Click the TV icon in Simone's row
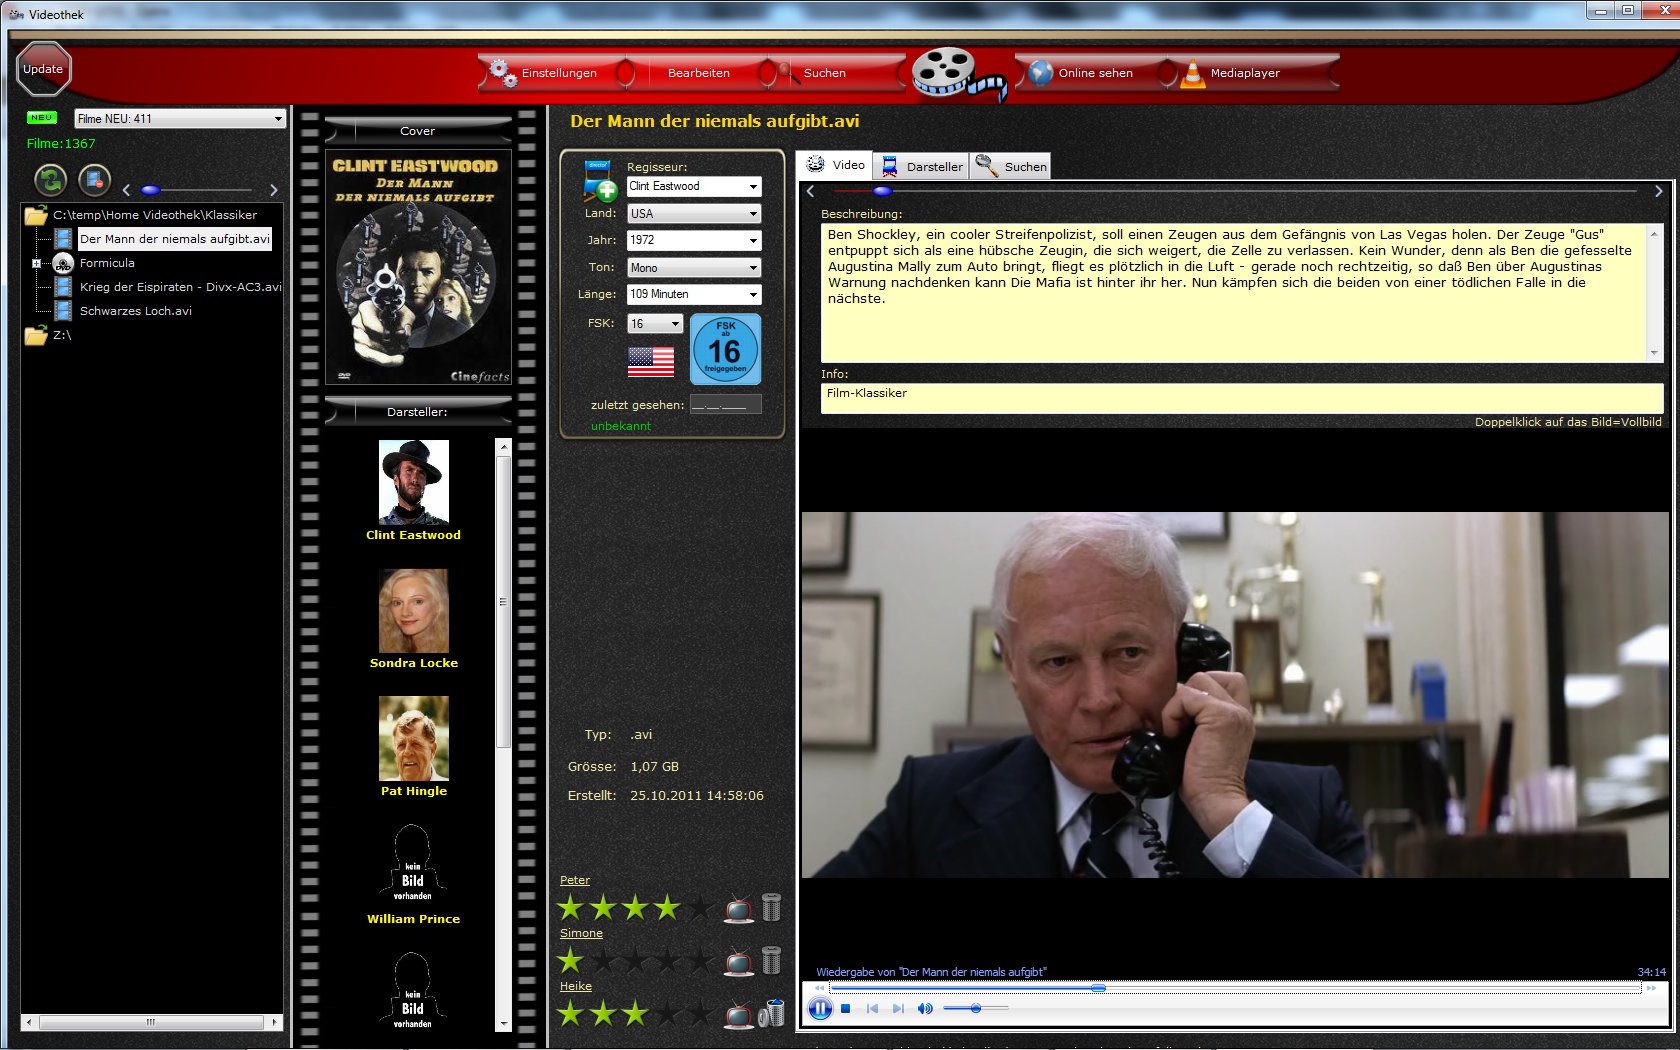This screenshot has height=1050, width=1680. pyautogui.click(x=739, y=961)
